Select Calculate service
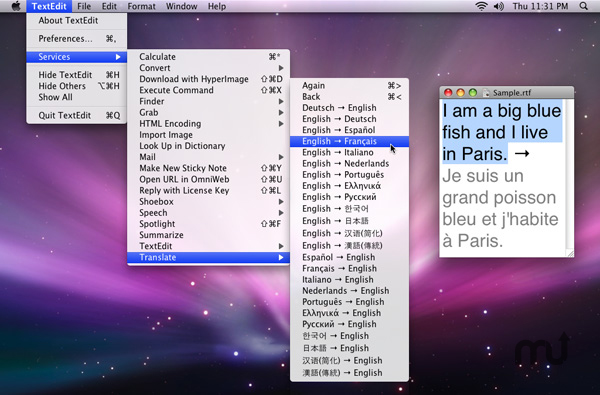This screenshot has width=600, height=395. pyautogui.click(x=209, y=57)
